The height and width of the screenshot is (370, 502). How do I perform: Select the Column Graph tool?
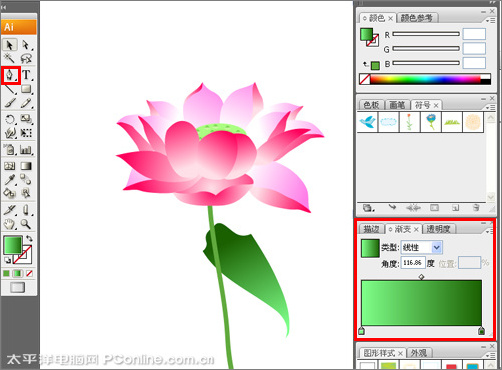(x=26, y=150)
